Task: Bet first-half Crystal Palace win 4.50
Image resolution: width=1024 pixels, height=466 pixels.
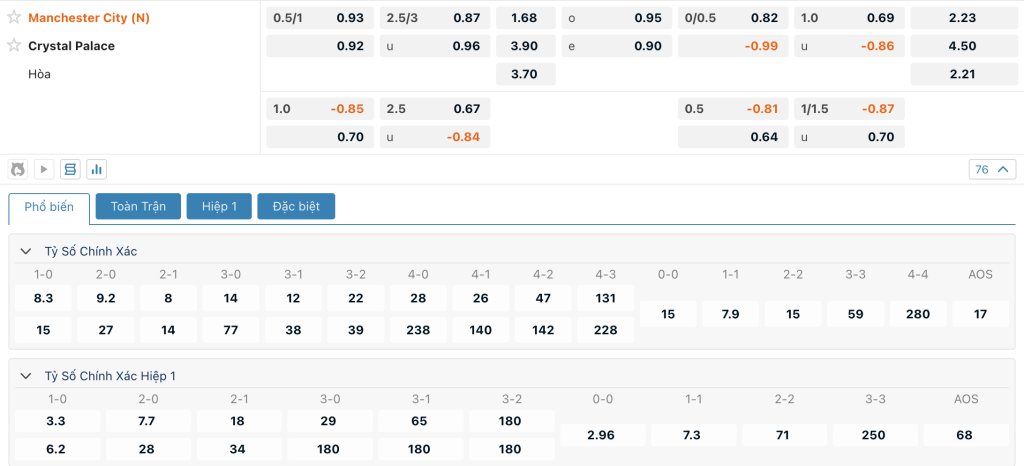Action: click(x=963, y=46)
